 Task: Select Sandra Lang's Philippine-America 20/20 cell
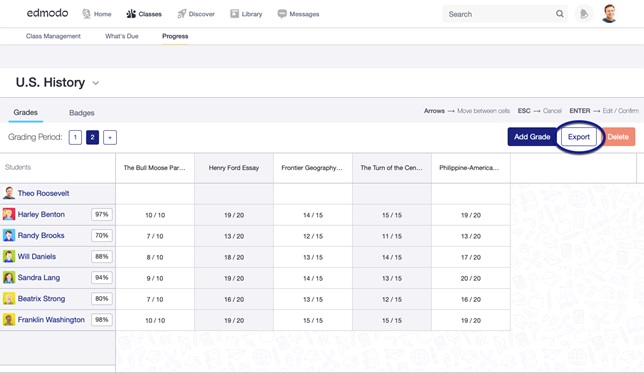[471, 278]
